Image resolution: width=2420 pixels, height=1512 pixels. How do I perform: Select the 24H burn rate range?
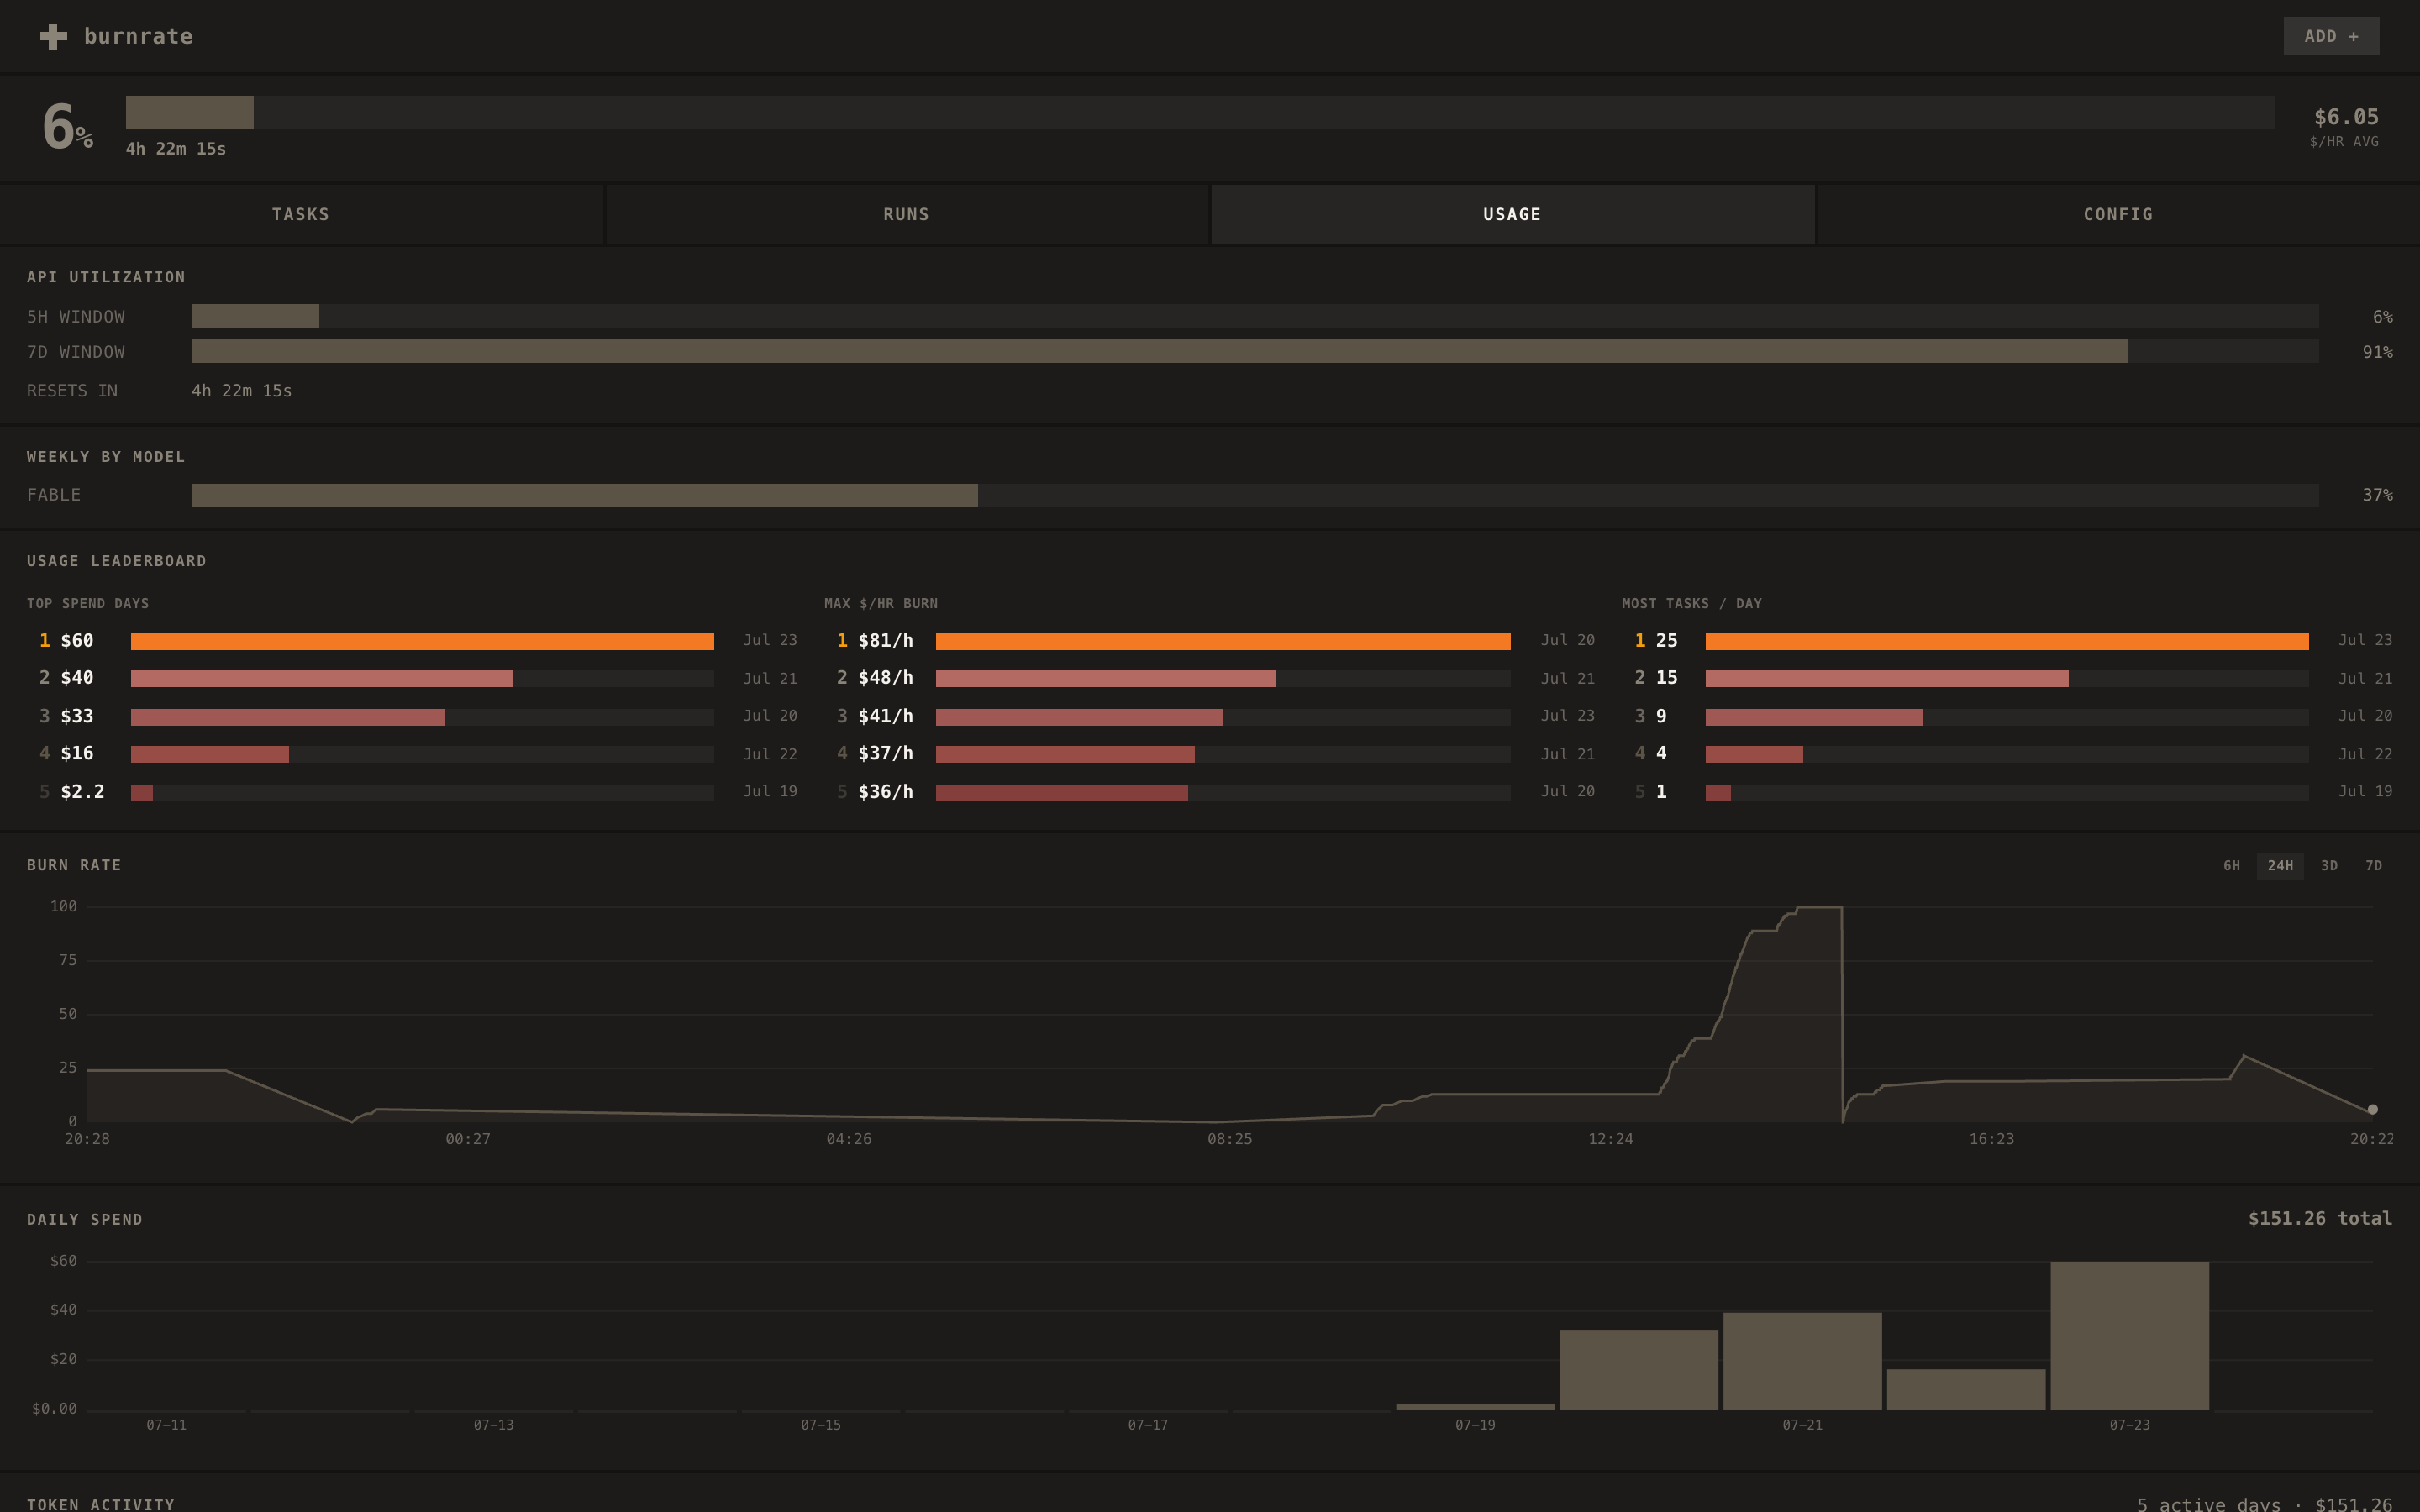(2280, 866)
